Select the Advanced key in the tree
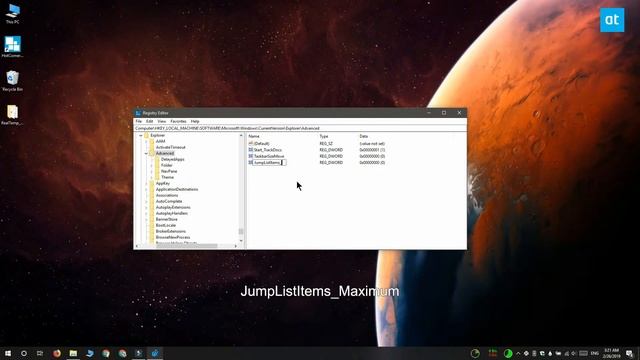 point(164,153)
